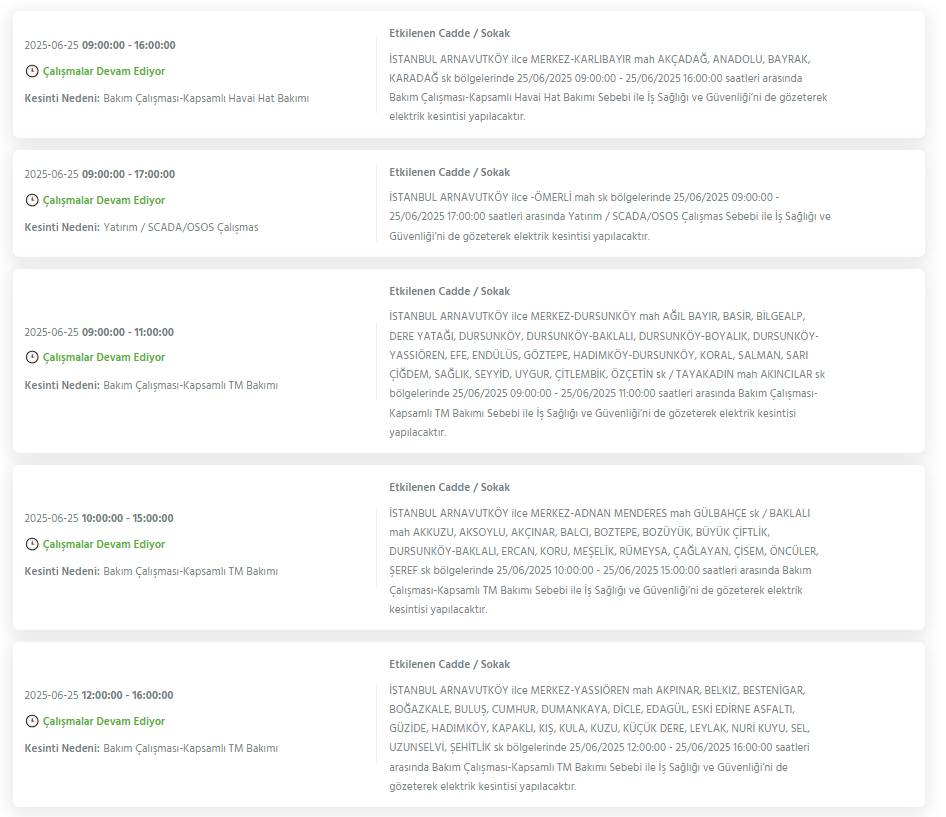
Task: Click the 2025-06-25 10:00:00 - 15:00:00 time range
Action: point(99,518)
